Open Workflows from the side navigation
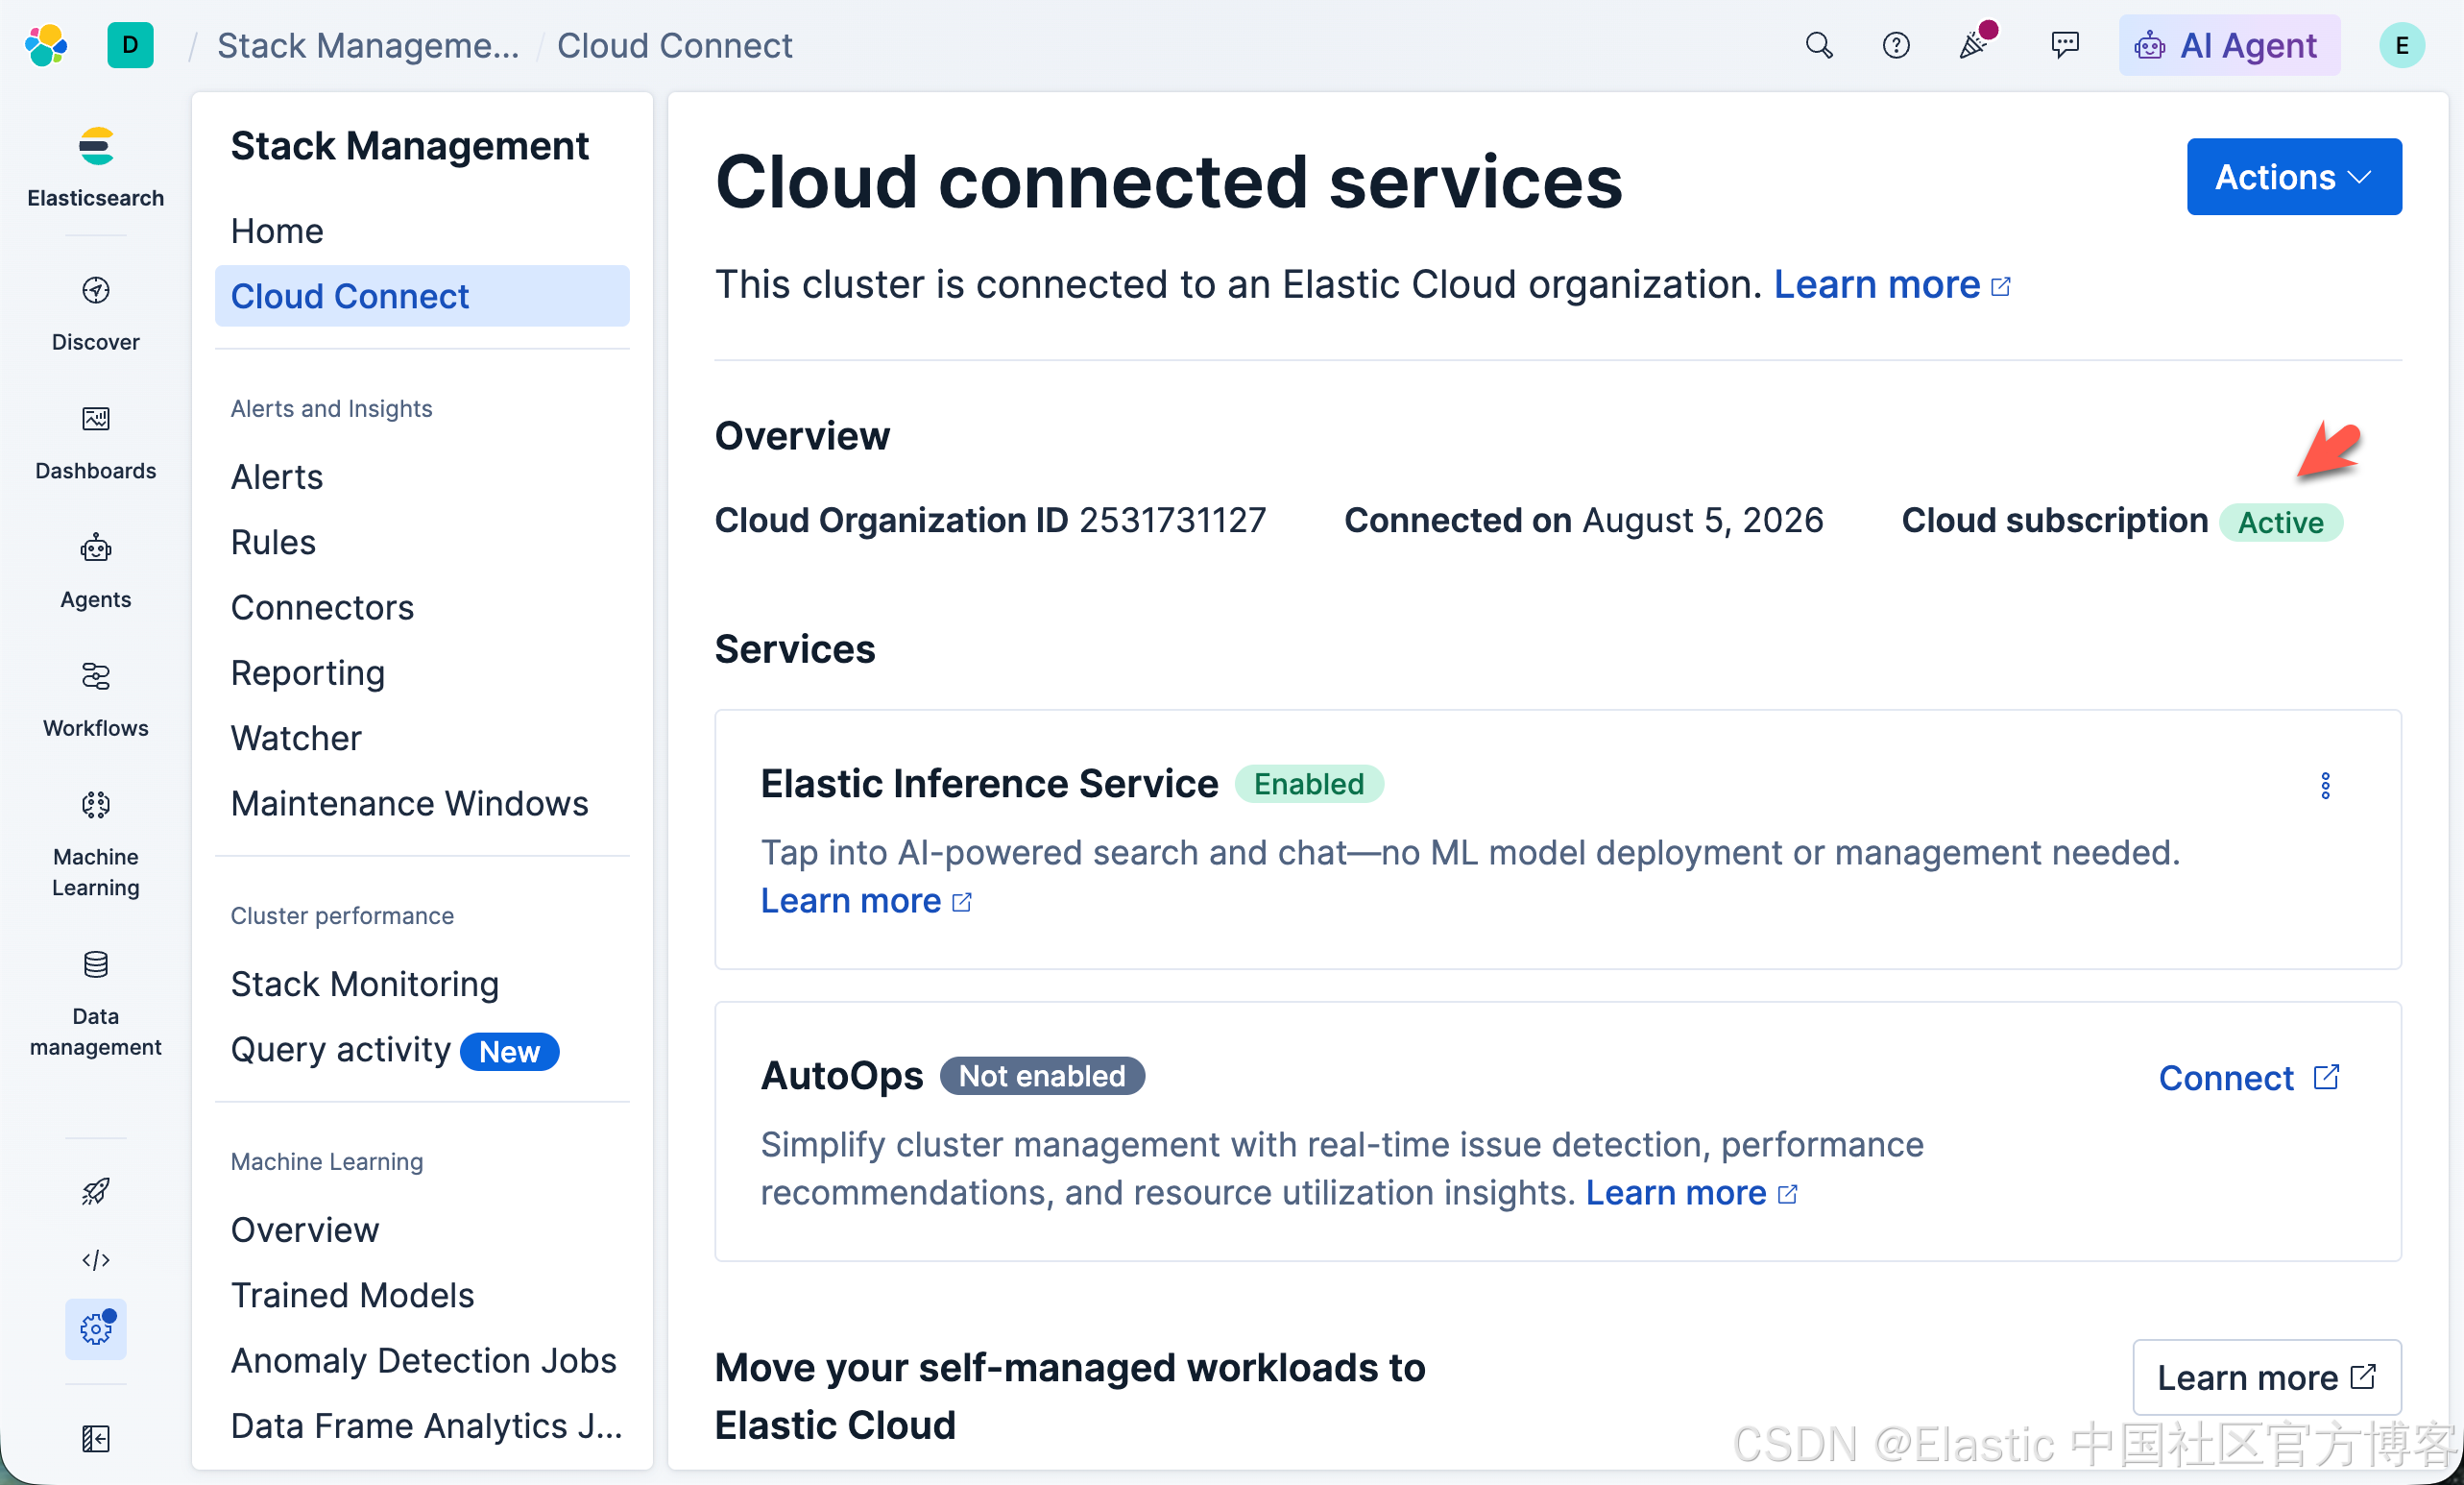The width and height of the screenshot is (2464, 1485). click(96, 701)
